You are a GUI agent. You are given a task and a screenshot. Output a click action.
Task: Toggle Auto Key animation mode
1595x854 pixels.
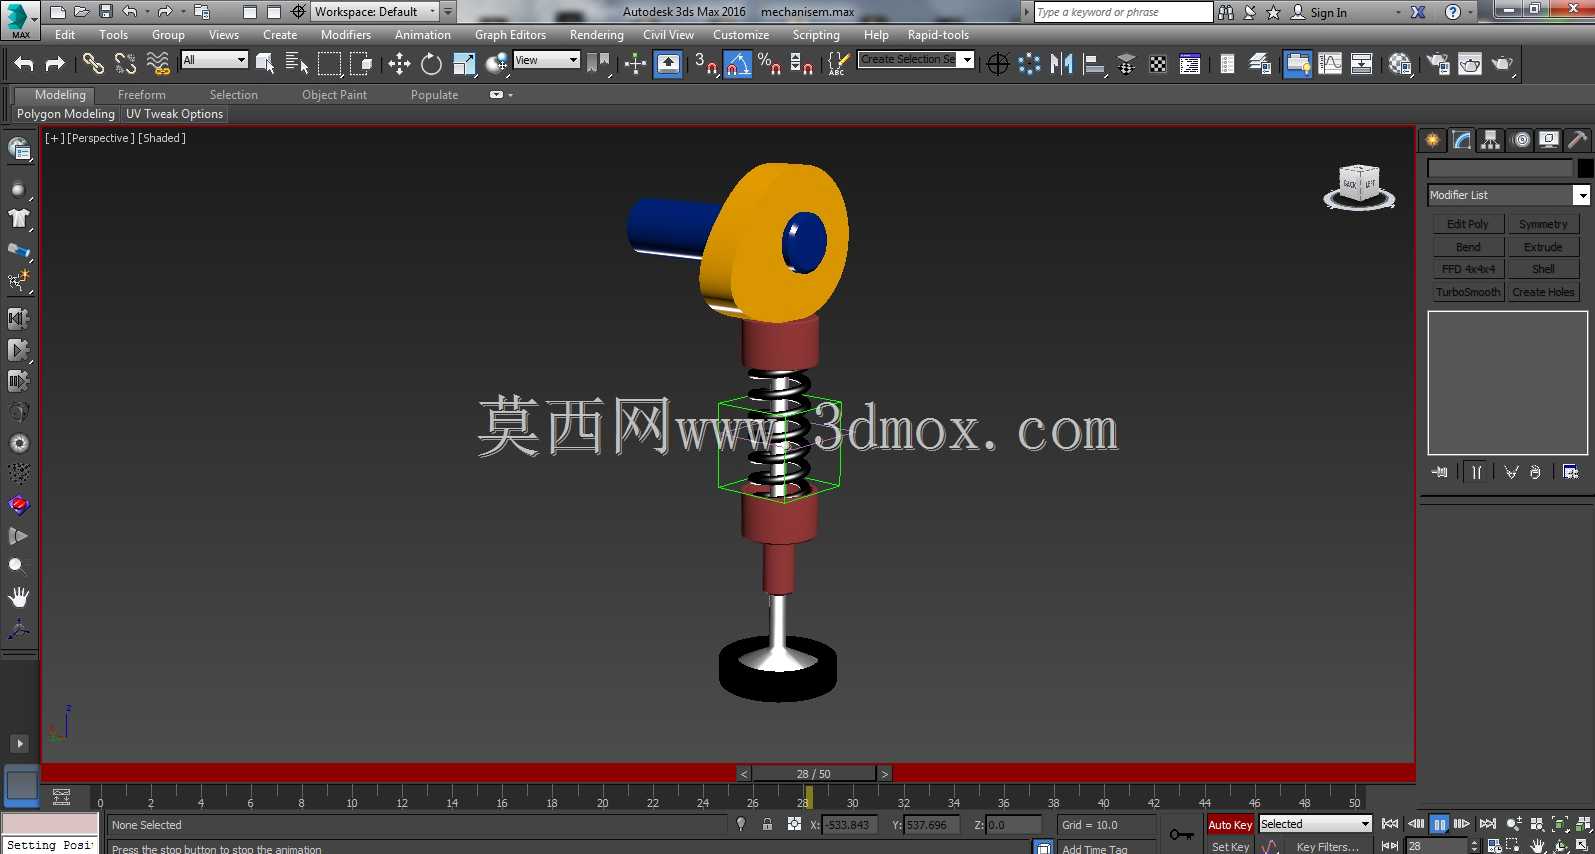pos(1230,825)
